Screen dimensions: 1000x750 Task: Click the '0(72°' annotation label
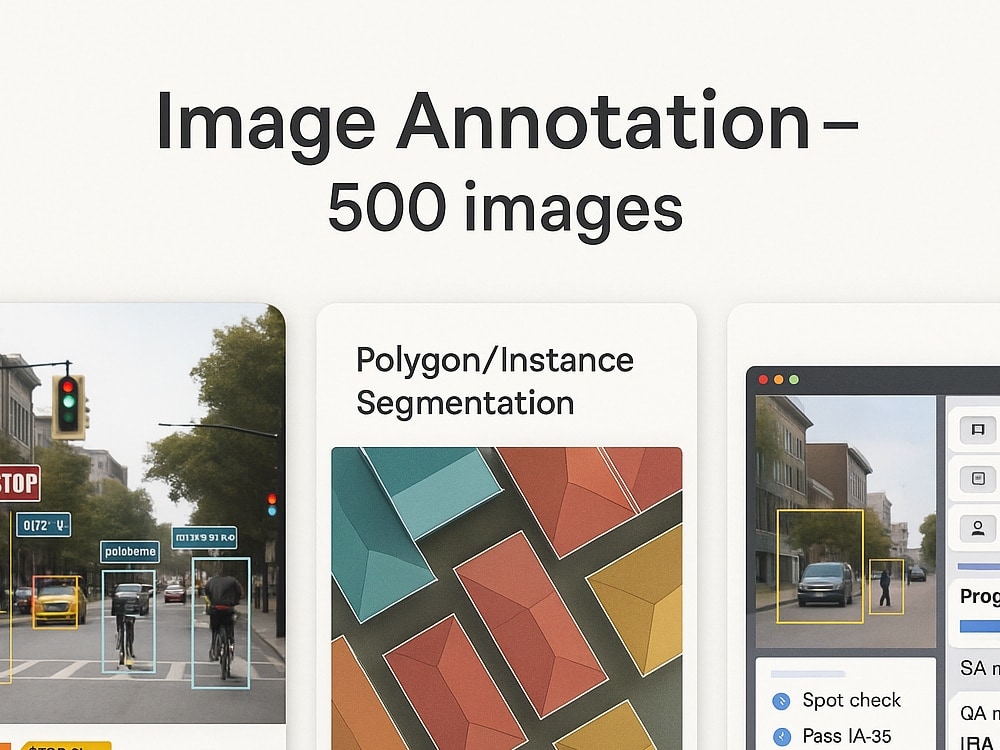(43, 525)
